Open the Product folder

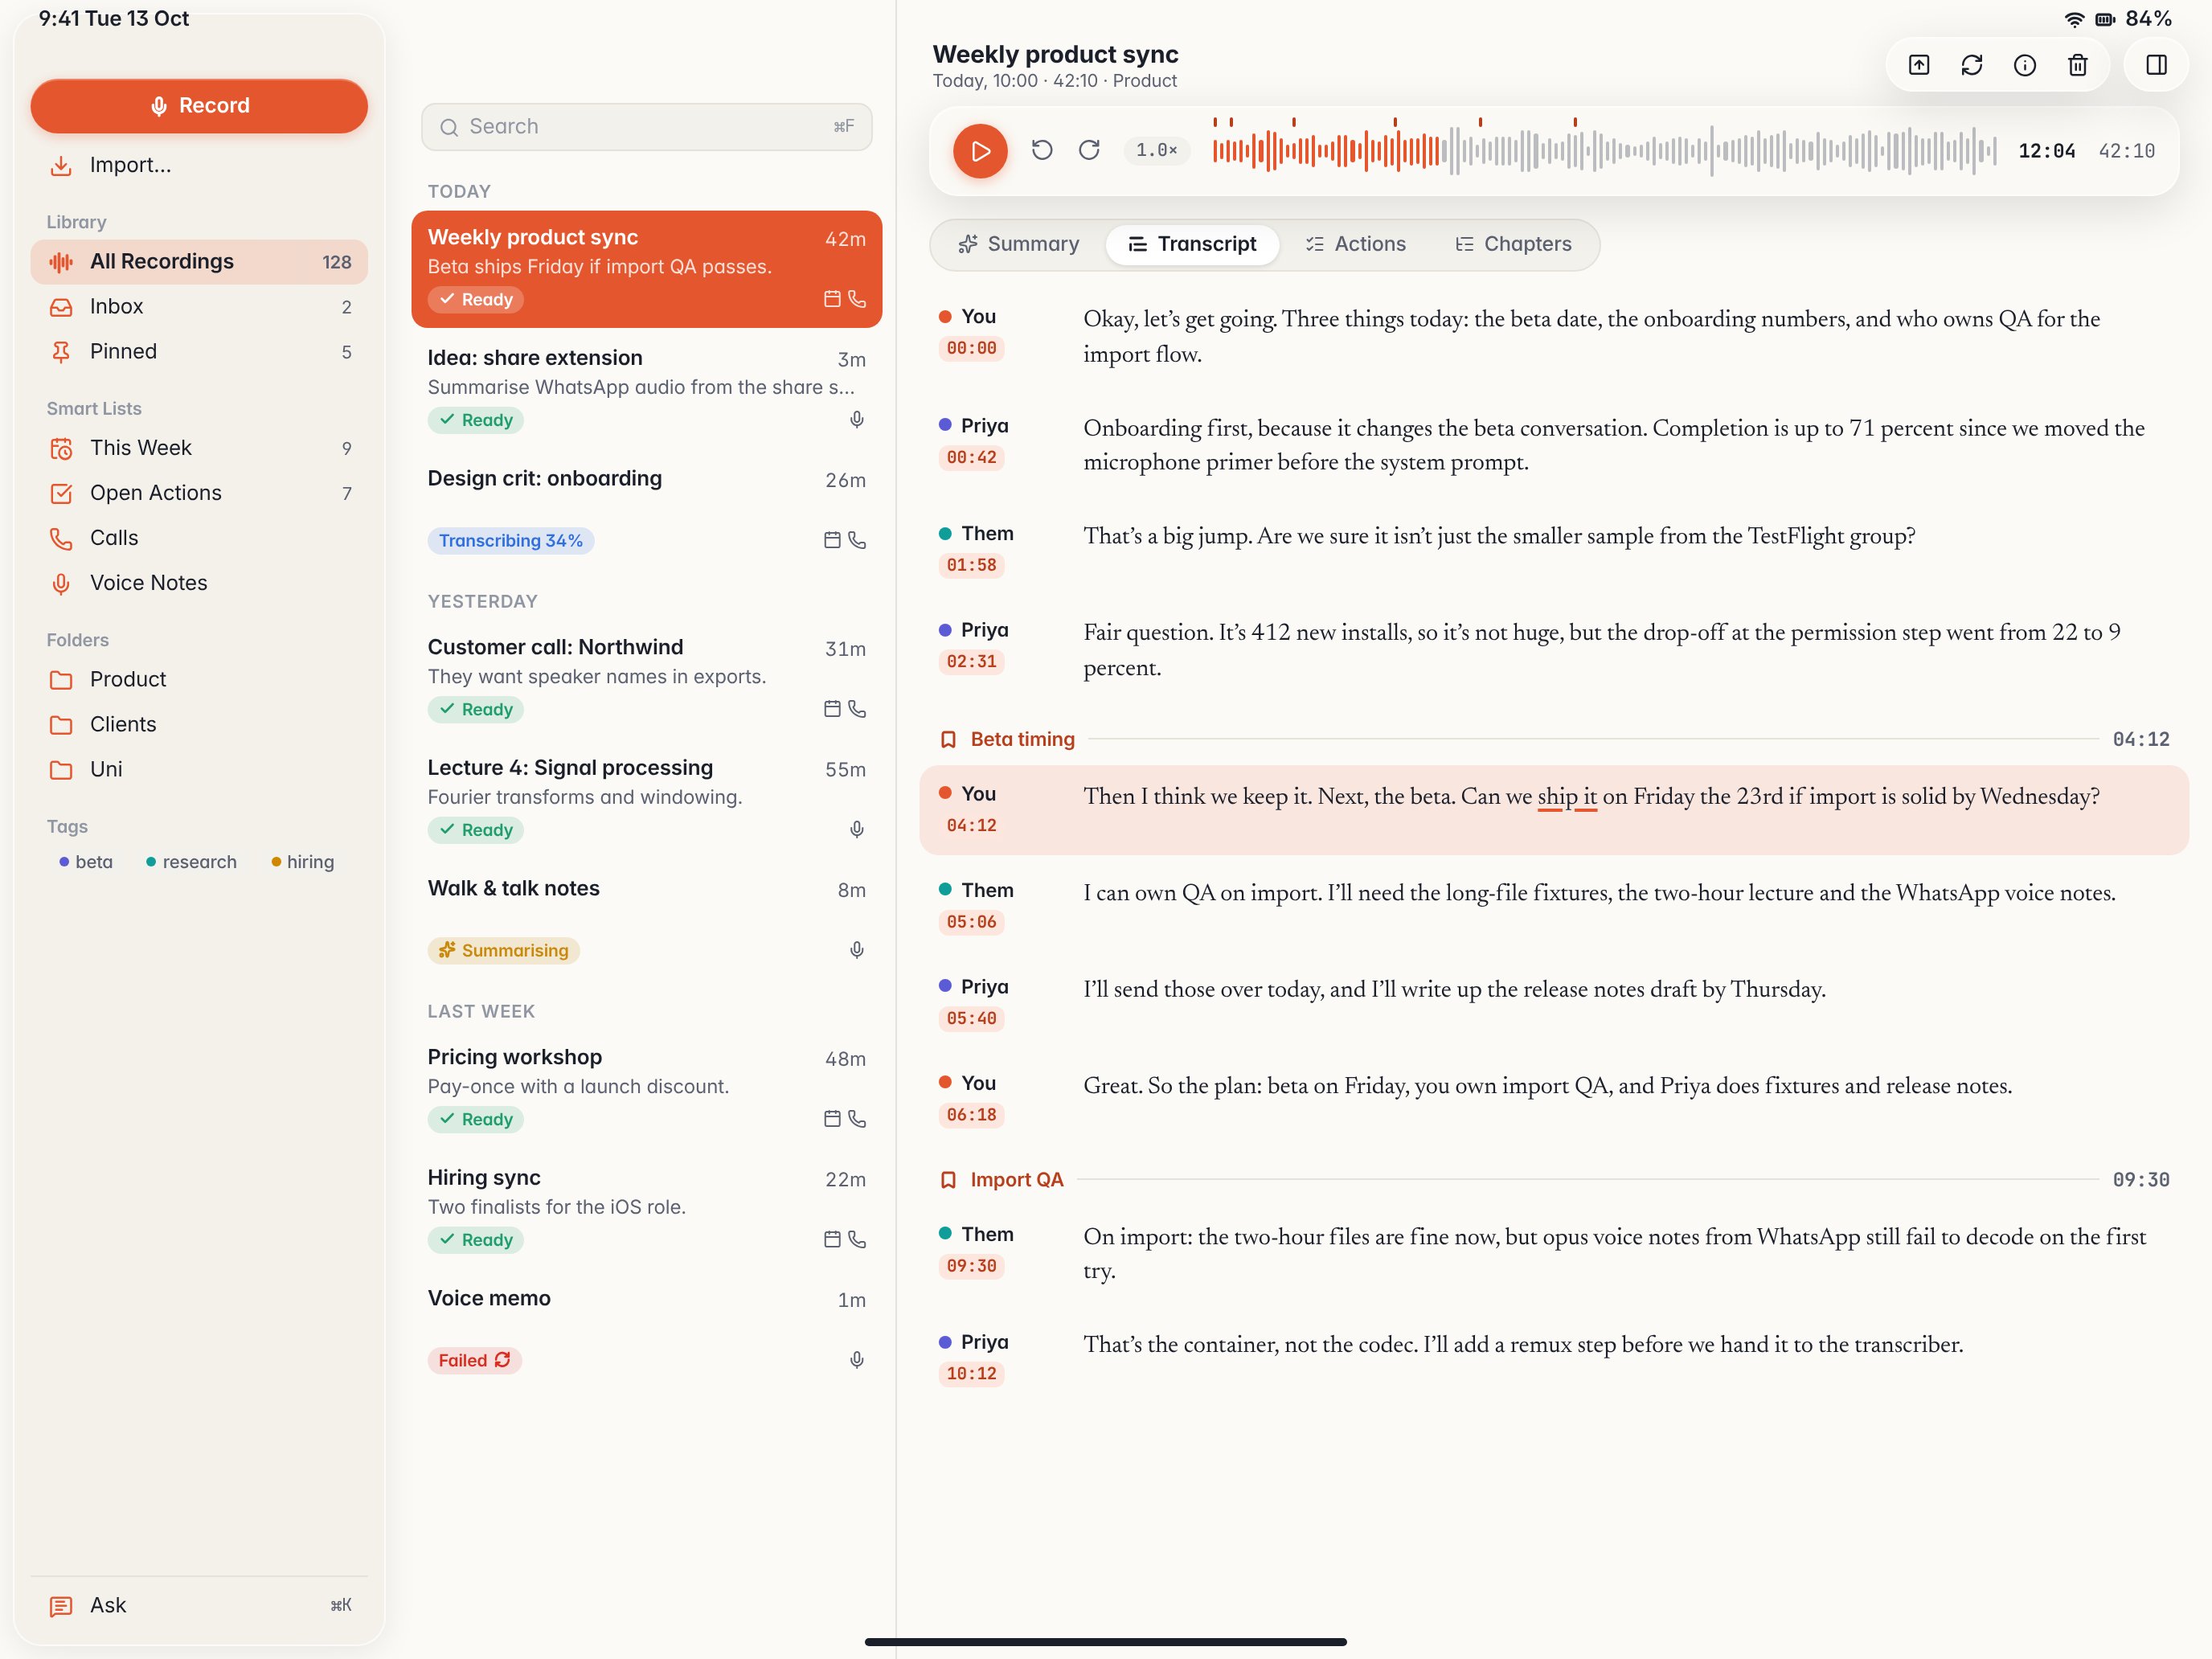point(199,680)
